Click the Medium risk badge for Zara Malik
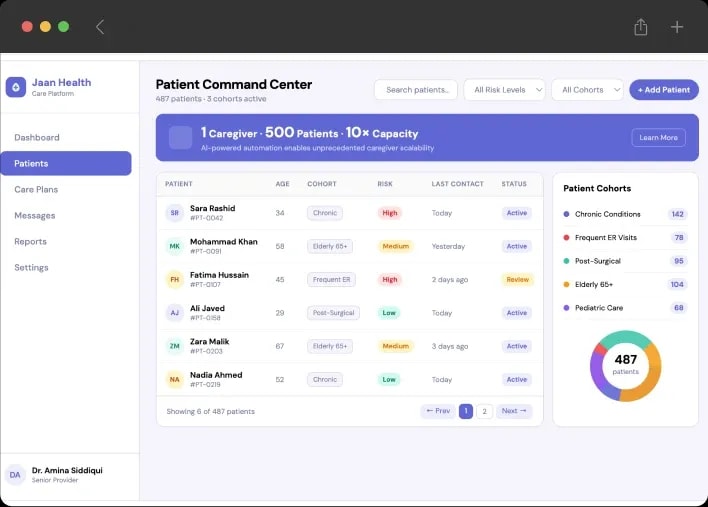Screen dimensions: 708x507 click(x=396, y=346)
